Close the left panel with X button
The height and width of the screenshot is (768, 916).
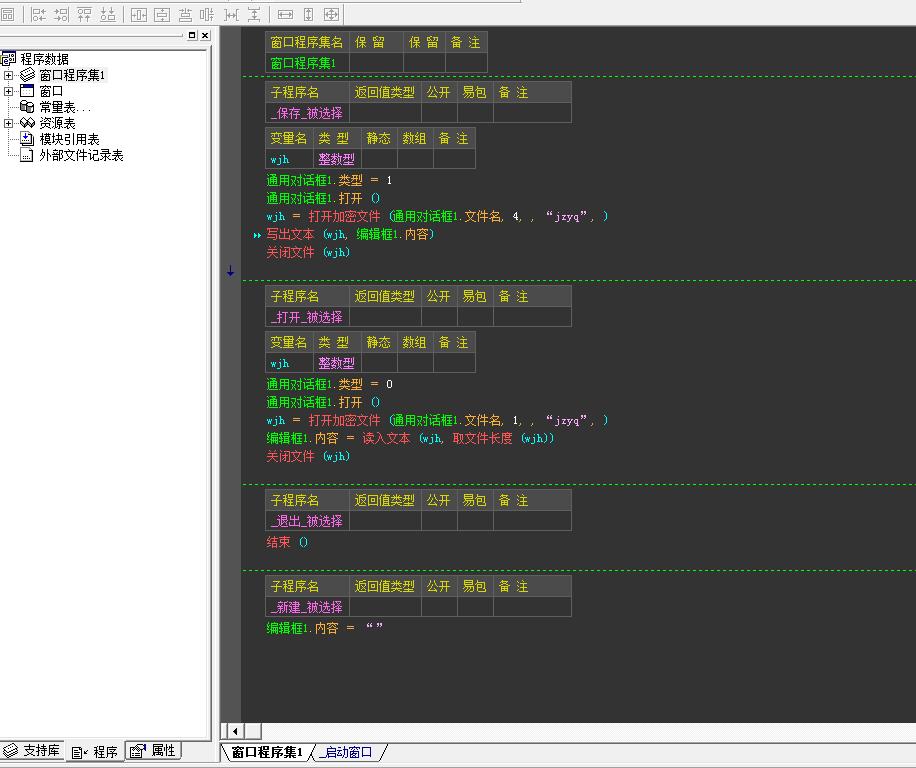205,35
